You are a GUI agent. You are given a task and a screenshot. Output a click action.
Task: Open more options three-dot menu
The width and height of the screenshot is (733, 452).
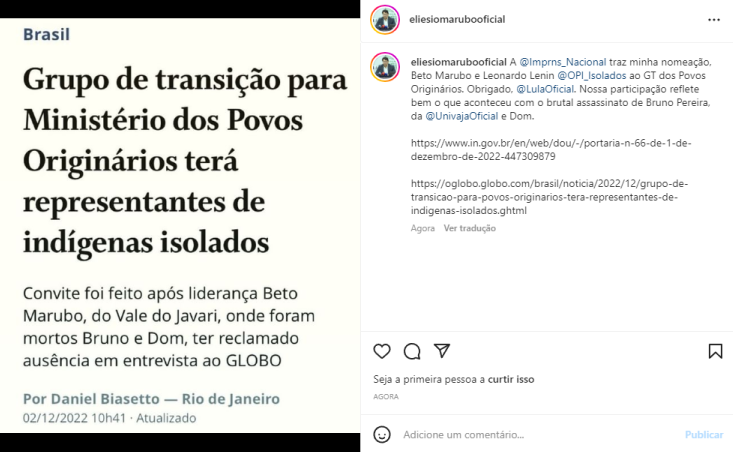(714, 20)
